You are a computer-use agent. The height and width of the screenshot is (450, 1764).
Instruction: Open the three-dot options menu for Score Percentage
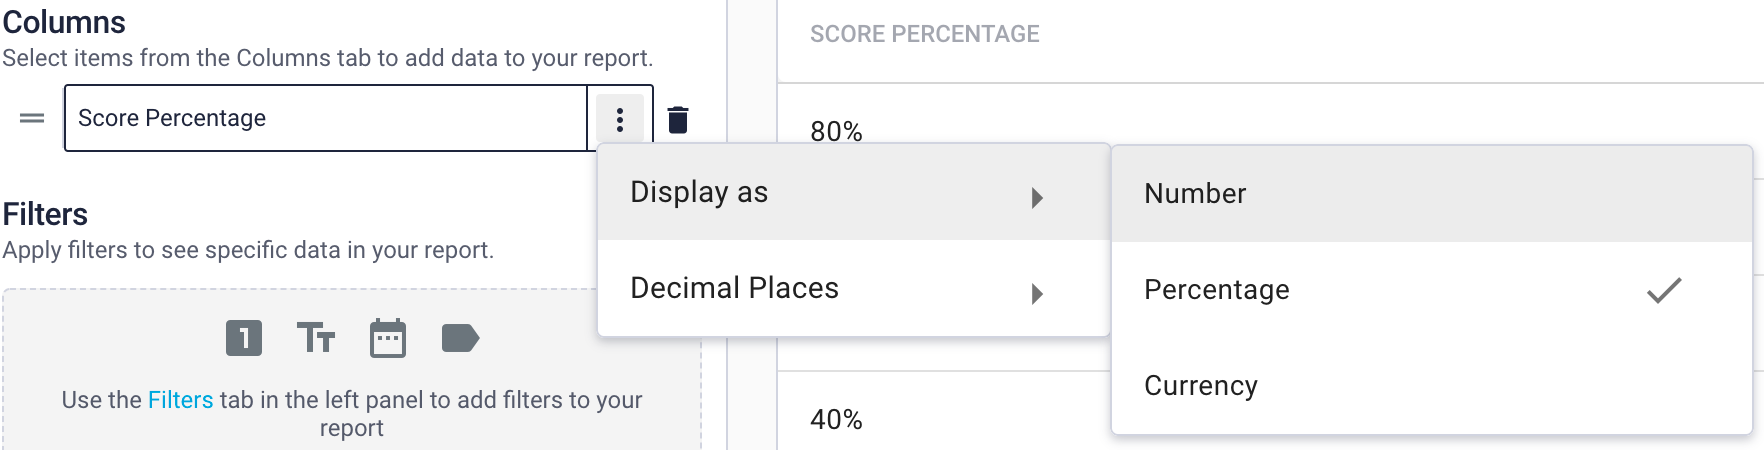pos(620,120)
